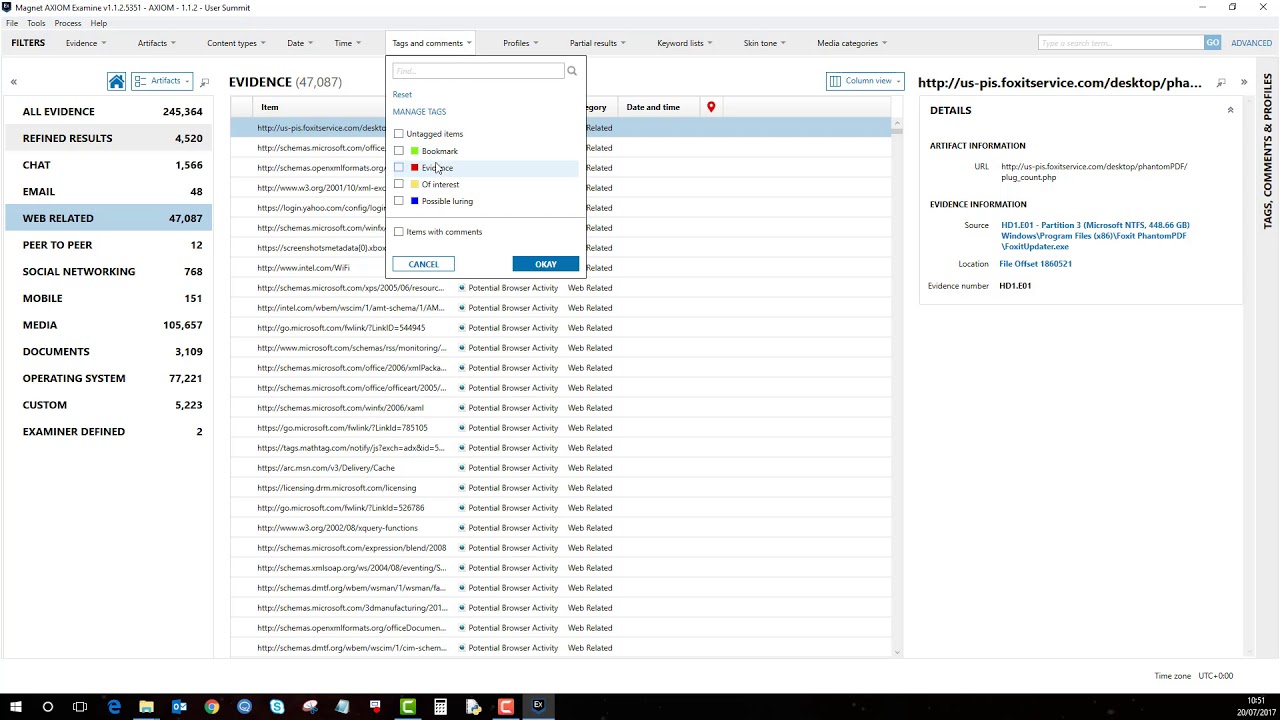
Task: Click the search term input field
Action: pyautogui.click(x=1121, y=42)
